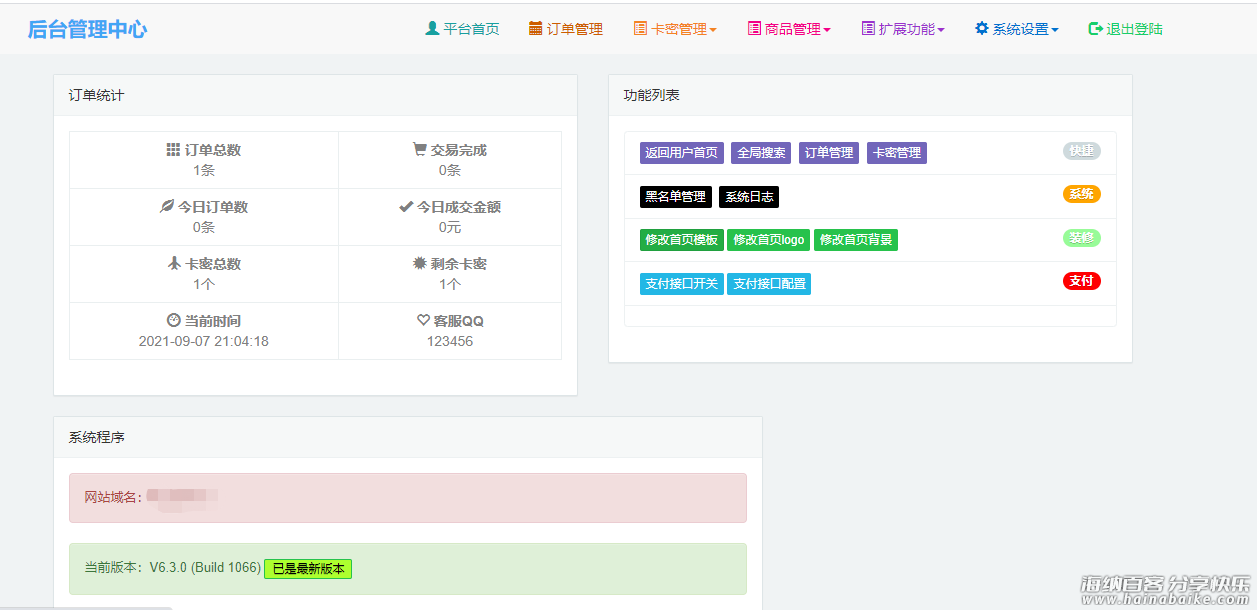
Task: Click the 1条 value under 订单总数
Action: click(204, 170)
